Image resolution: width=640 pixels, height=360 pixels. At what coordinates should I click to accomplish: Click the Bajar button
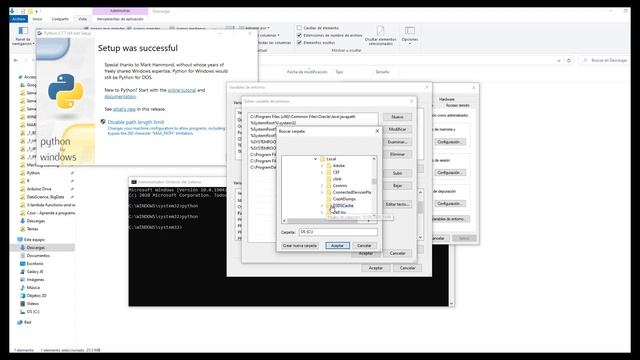point(397,186)
